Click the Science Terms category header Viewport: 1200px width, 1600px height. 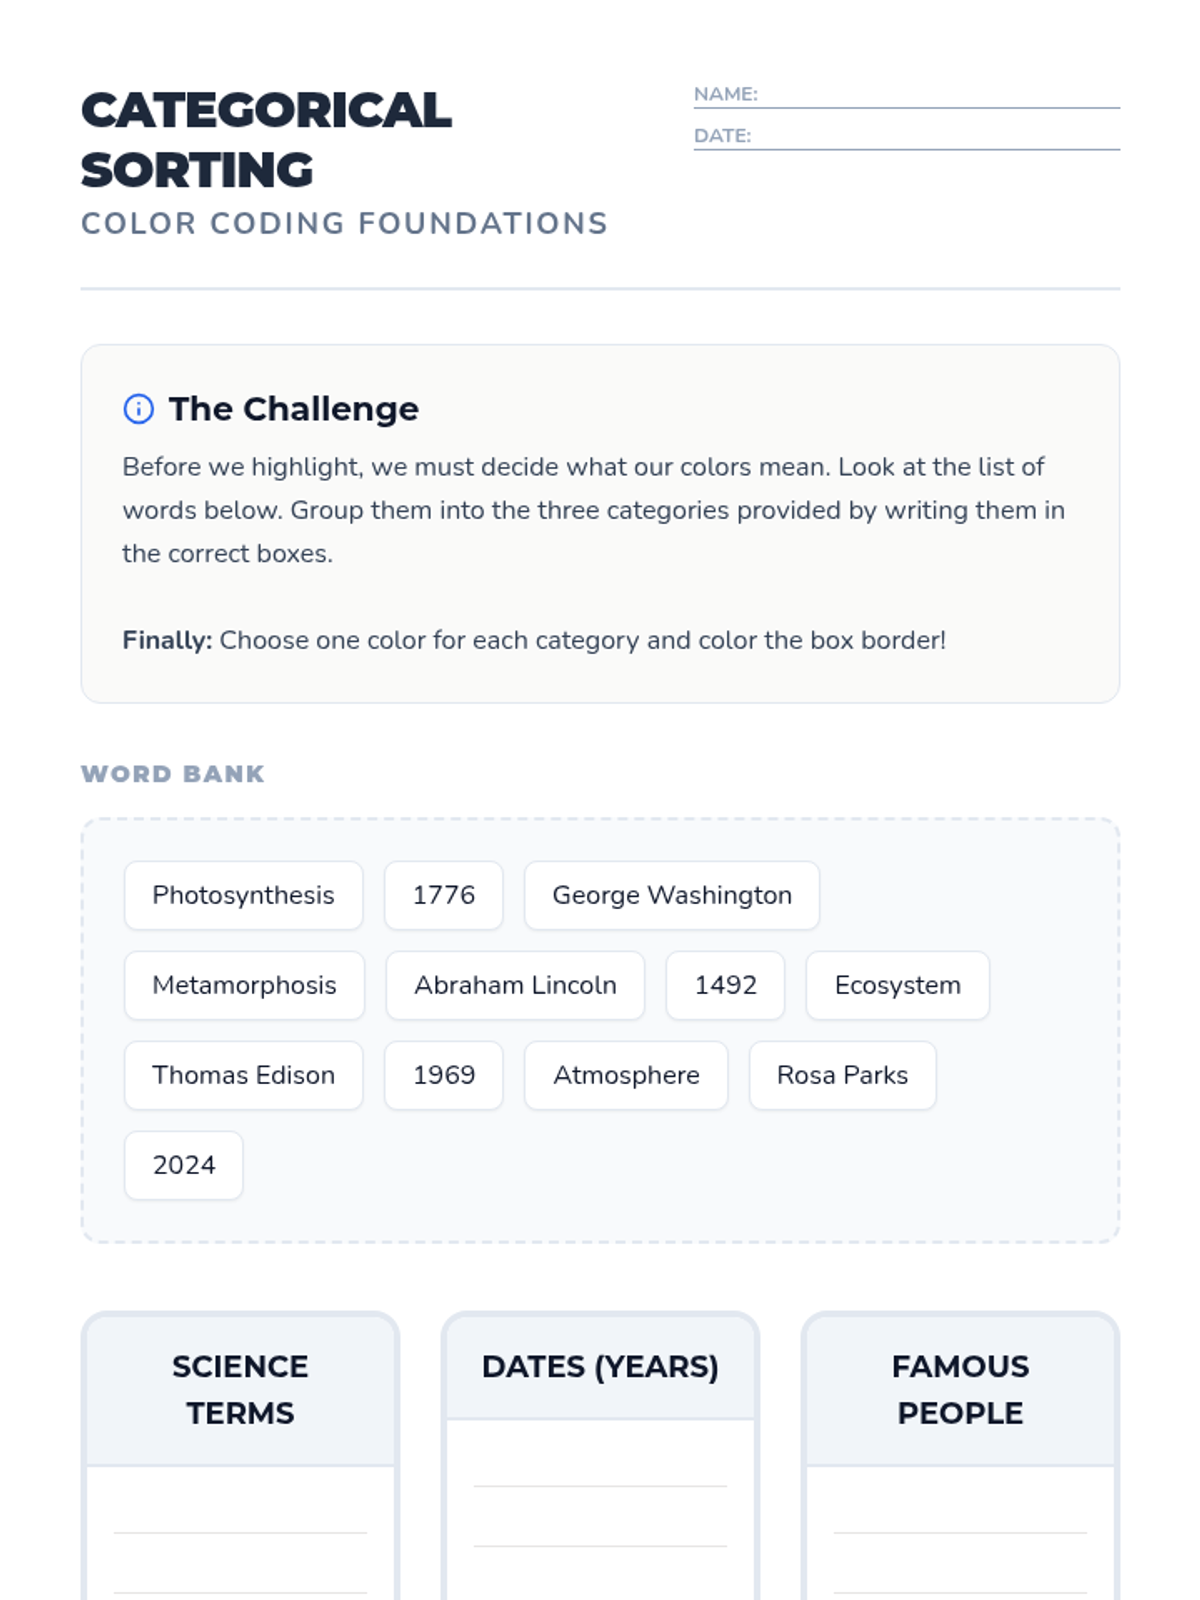click(x=240, y=1390)
